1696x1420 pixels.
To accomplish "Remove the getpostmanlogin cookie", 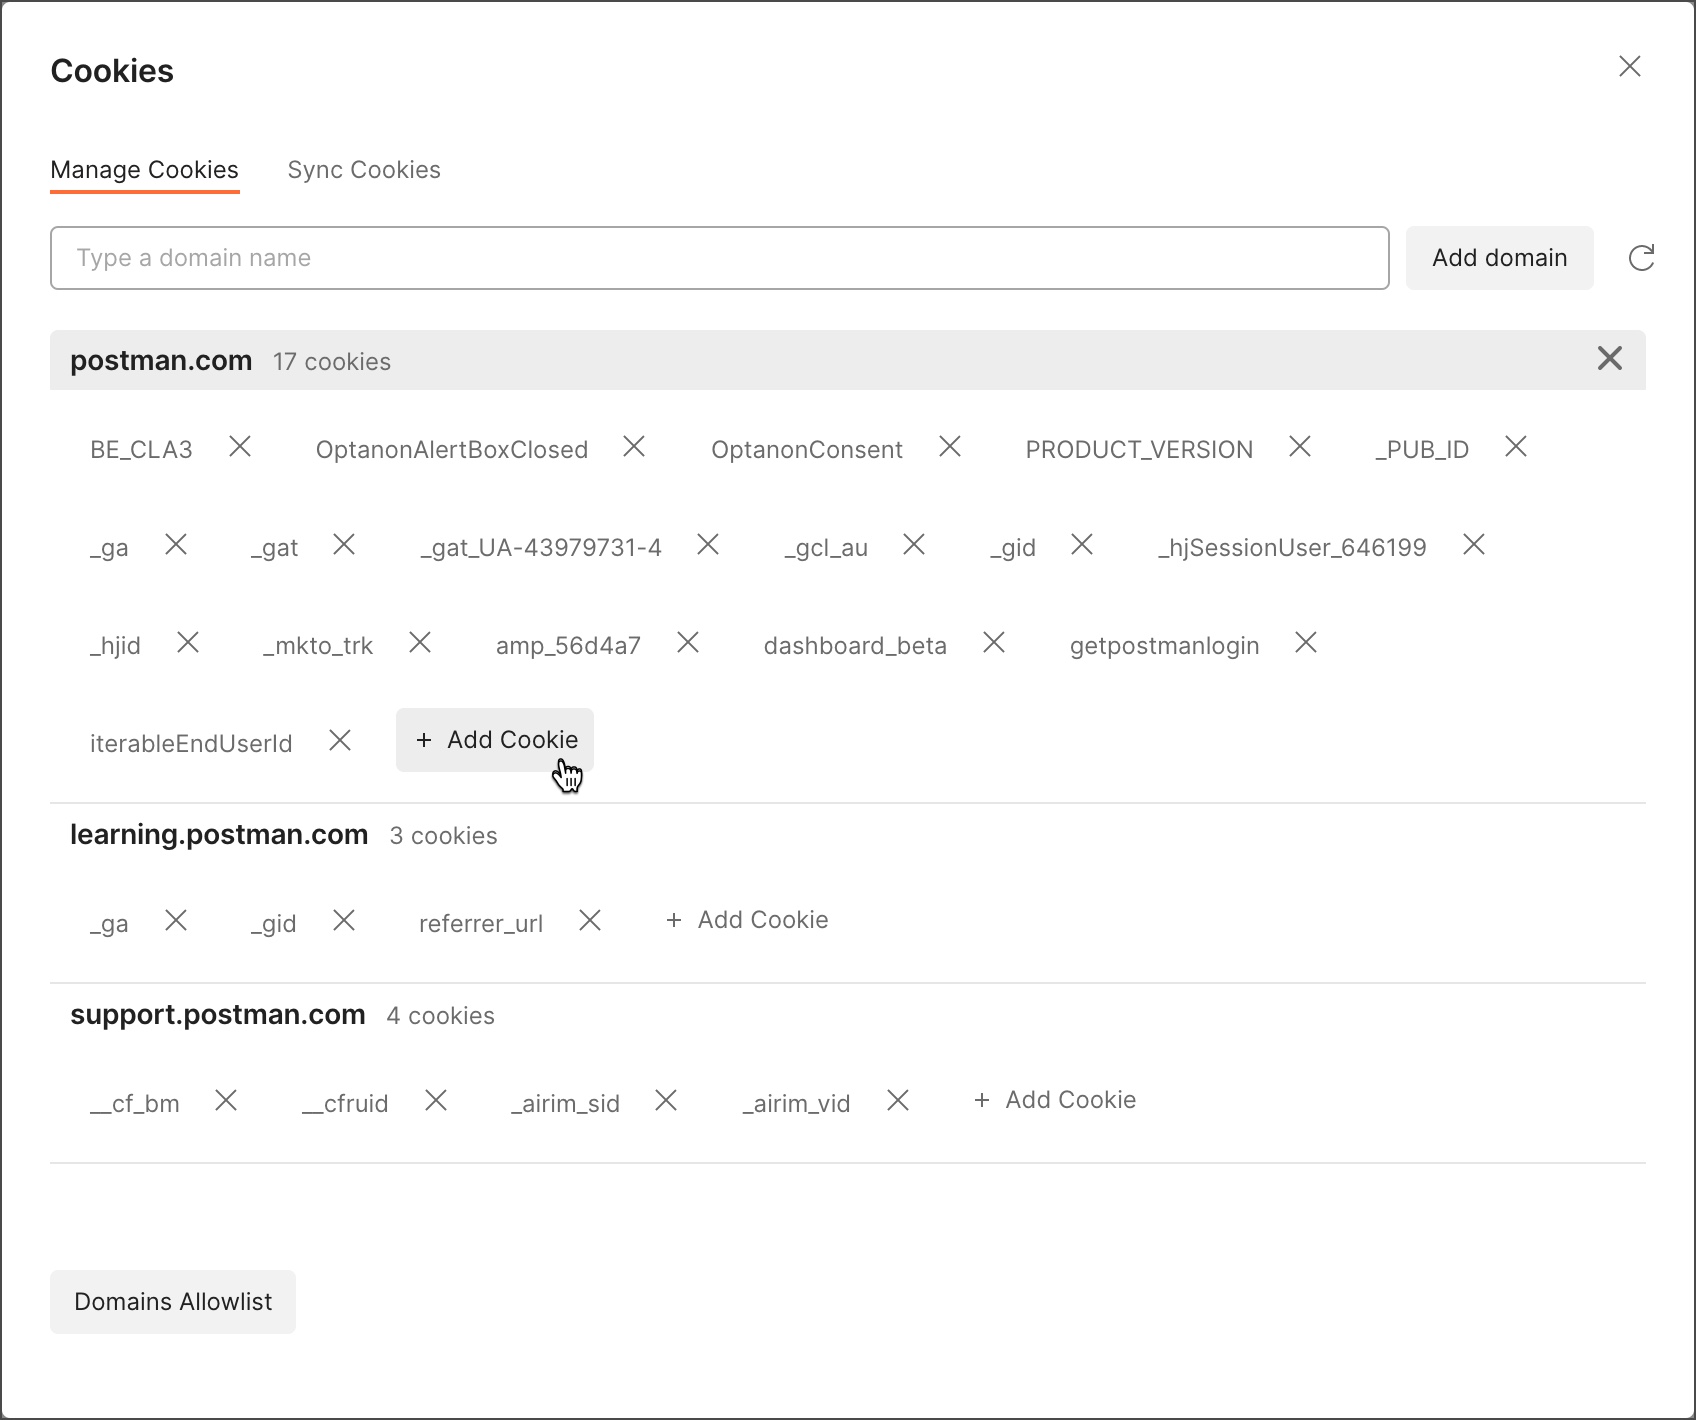I will [x=1306, y=643].
